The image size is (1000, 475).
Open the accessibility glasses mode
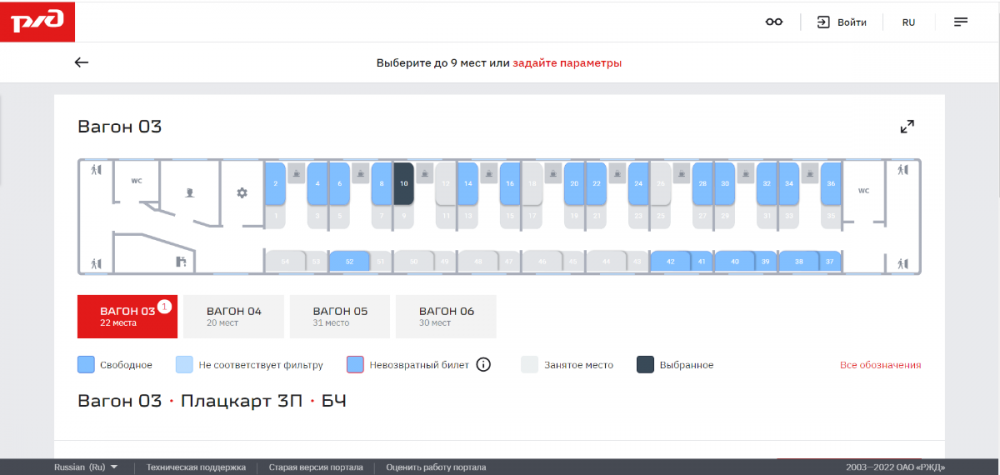774,22
